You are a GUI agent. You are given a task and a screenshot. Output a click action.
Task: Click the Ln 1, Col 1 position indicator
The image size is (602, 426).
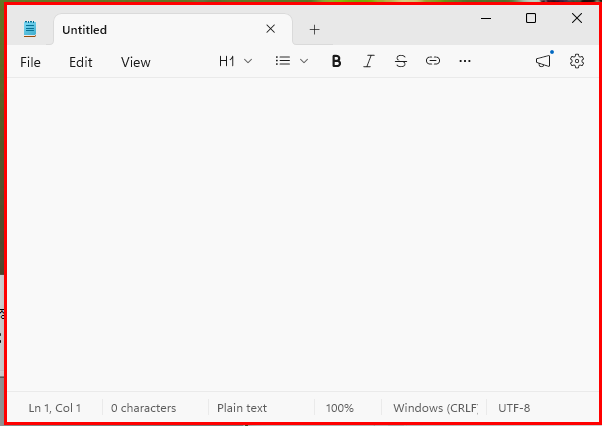pyautogui.click(x=55, y=408)
